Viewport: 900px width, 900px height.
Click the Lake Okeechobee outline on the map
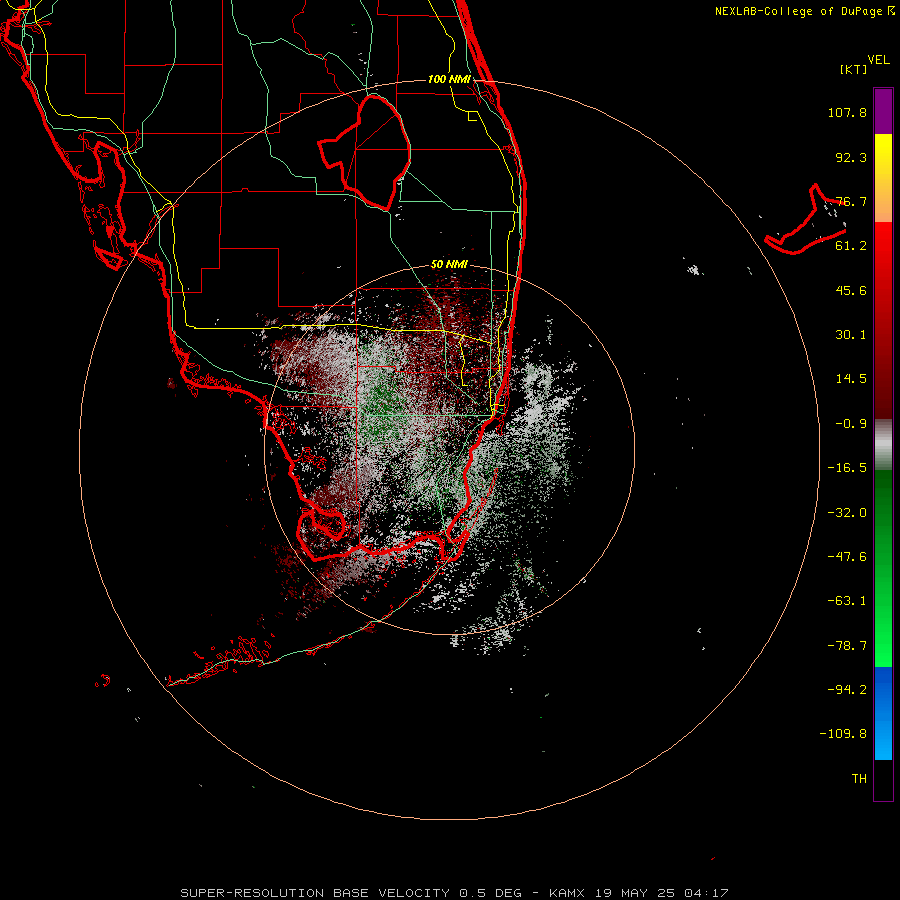coord(365,152)
